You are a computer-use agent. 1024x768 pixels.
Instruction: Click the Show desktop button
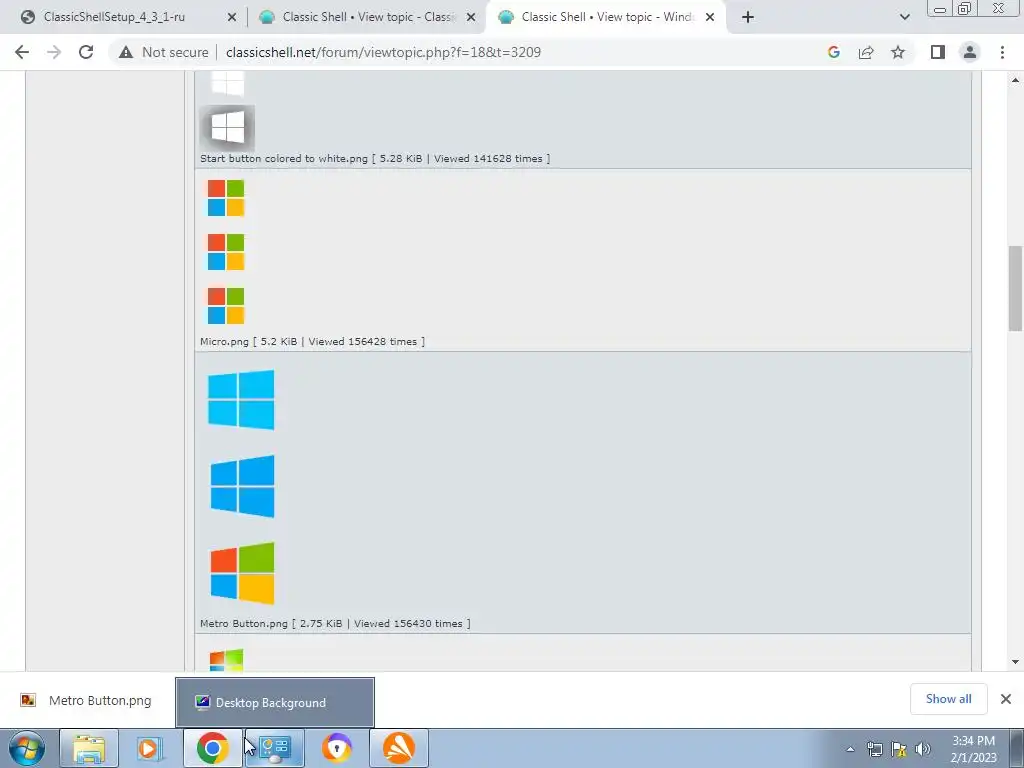tap(1016, 748)
